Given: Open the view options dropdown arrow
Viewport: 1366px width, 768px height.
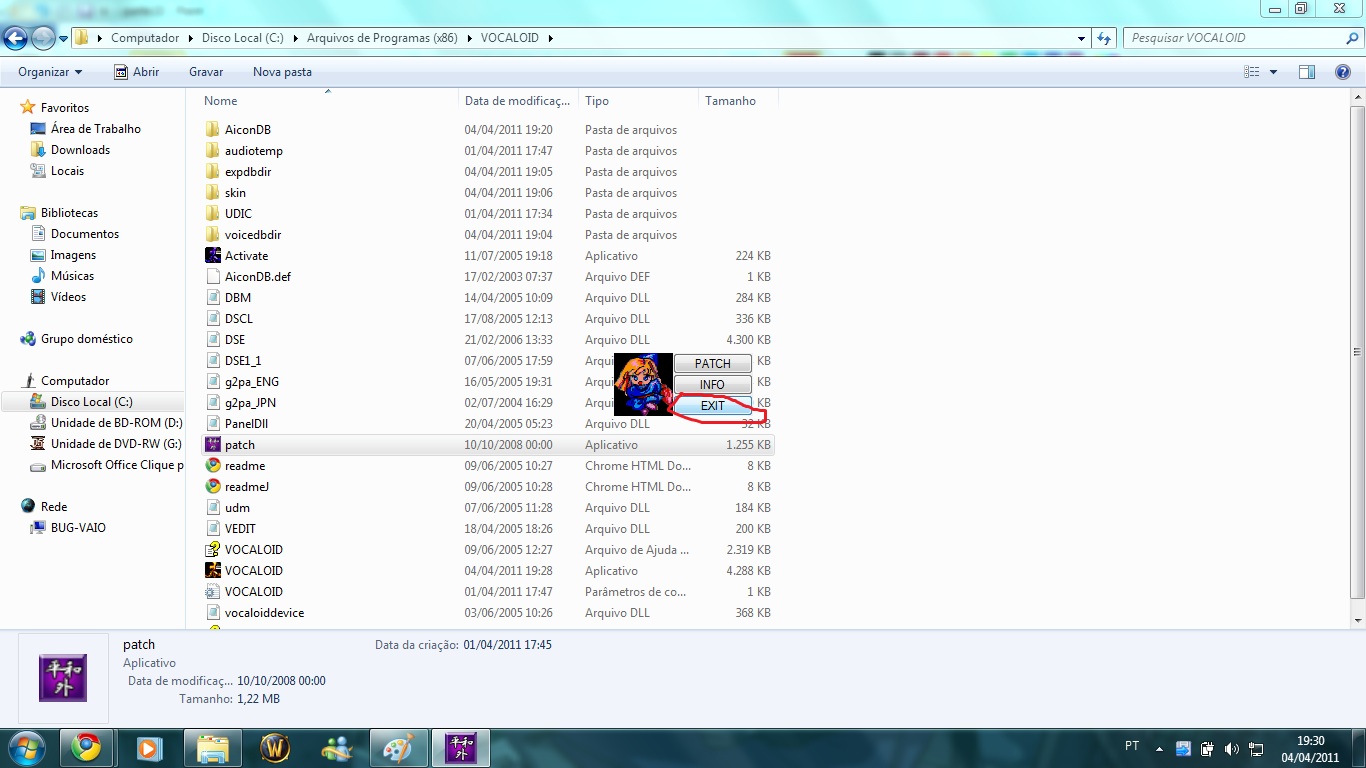Looking at the screenshot, I should (1273, 72).
